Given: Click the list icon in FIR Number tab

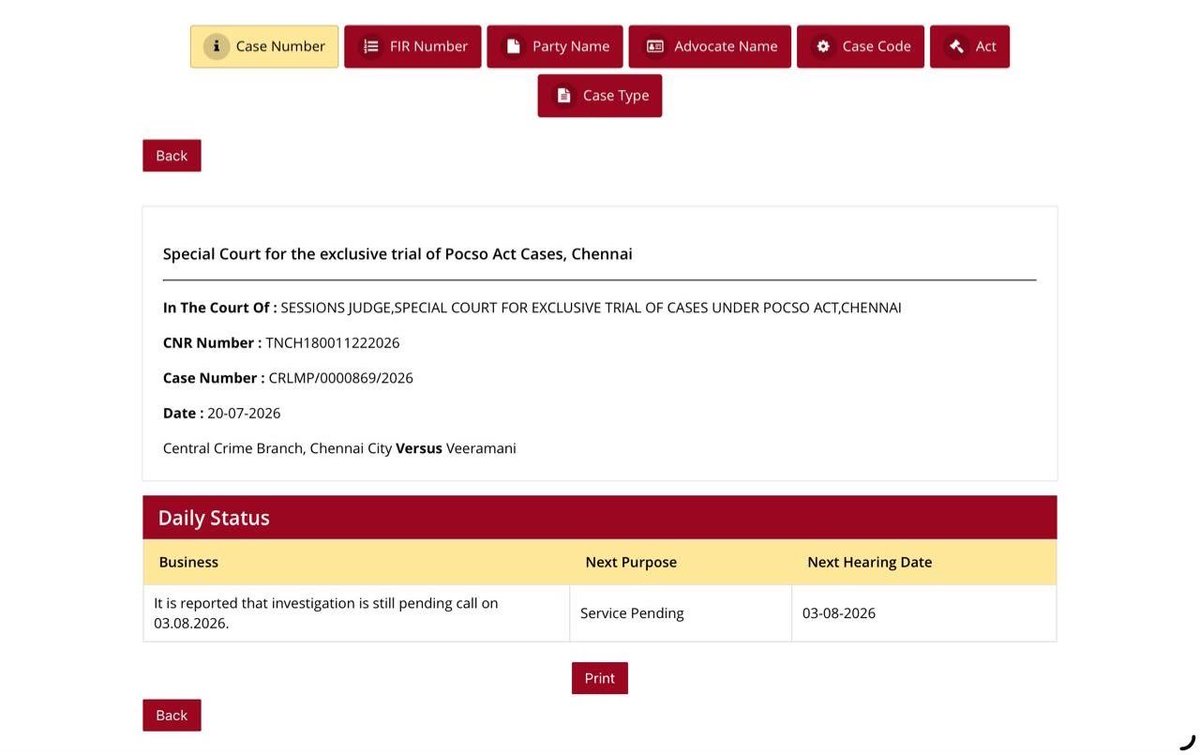Looking at the screenshot, I should (x=371, y=46).
